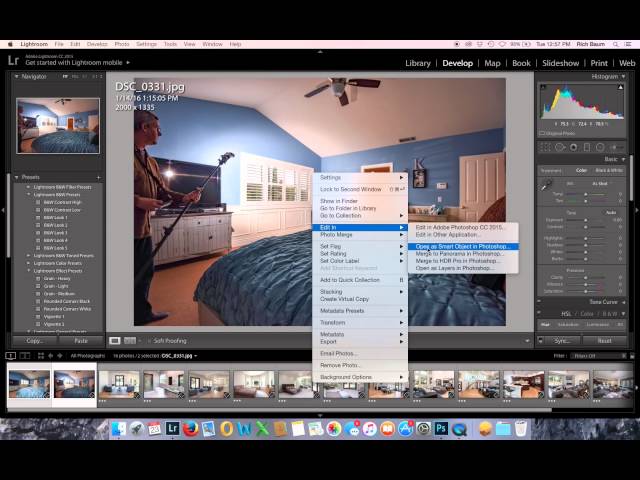Click the Before/After view icon in toolbar
Viewport: 640px width, 480px height.
(x=130, y=340)
